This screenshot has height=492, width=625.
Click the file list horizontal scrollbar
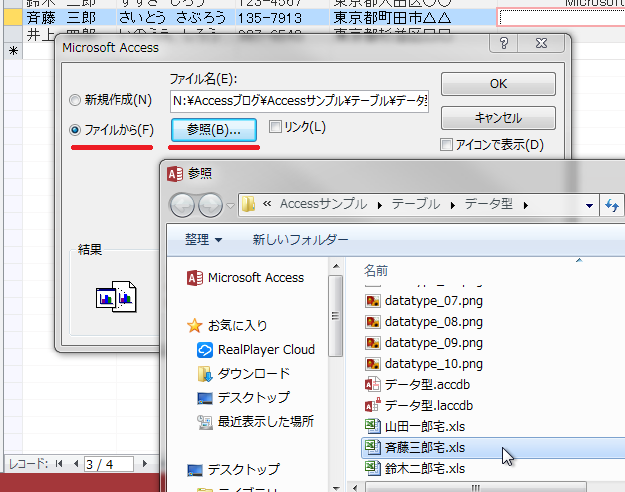[x=476, y=487]
